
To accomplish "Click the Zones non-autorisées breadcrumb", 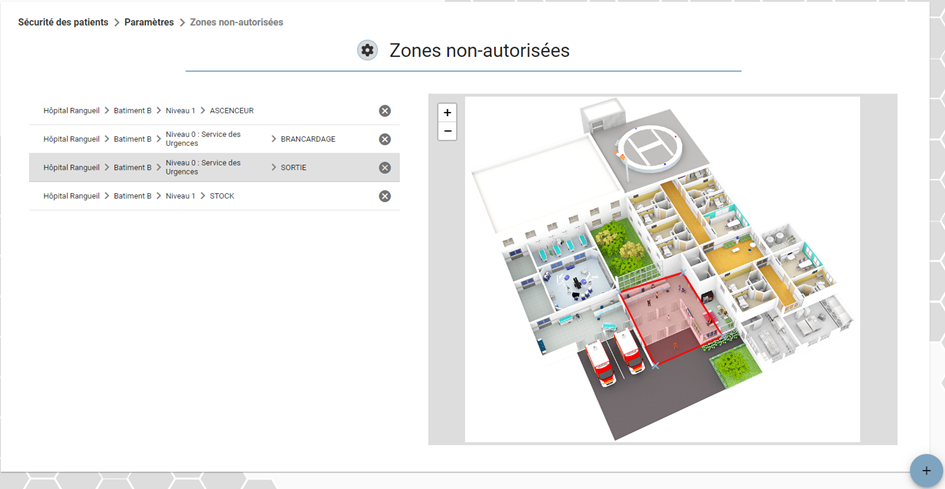I will 236,22.
